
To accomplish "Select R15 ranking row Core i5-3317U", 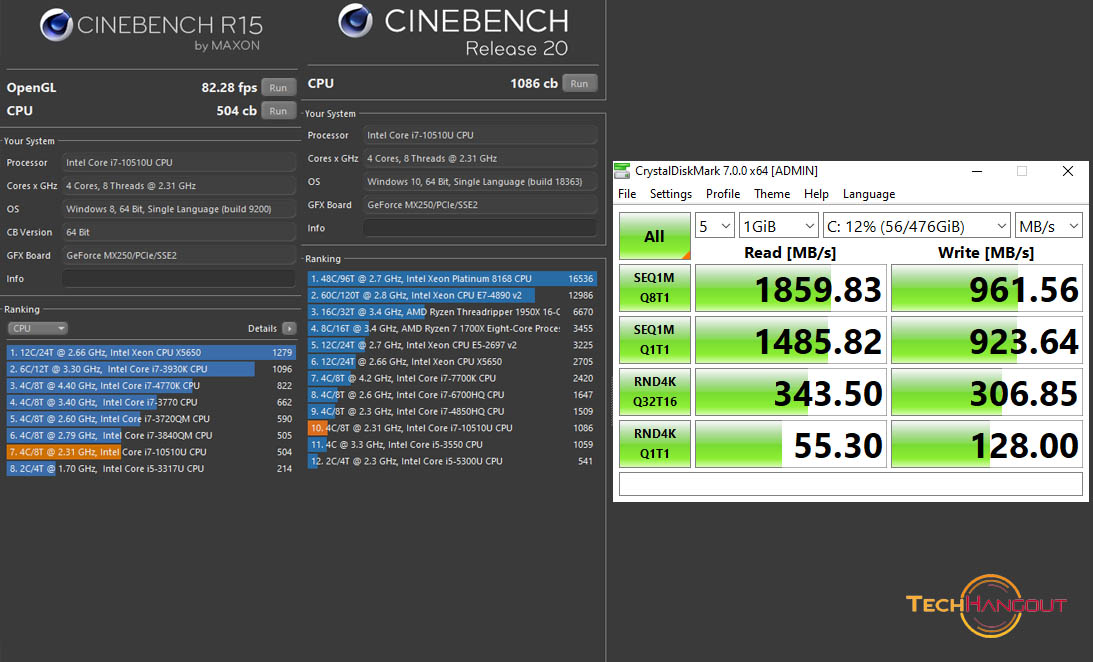I will click(151, 469).
